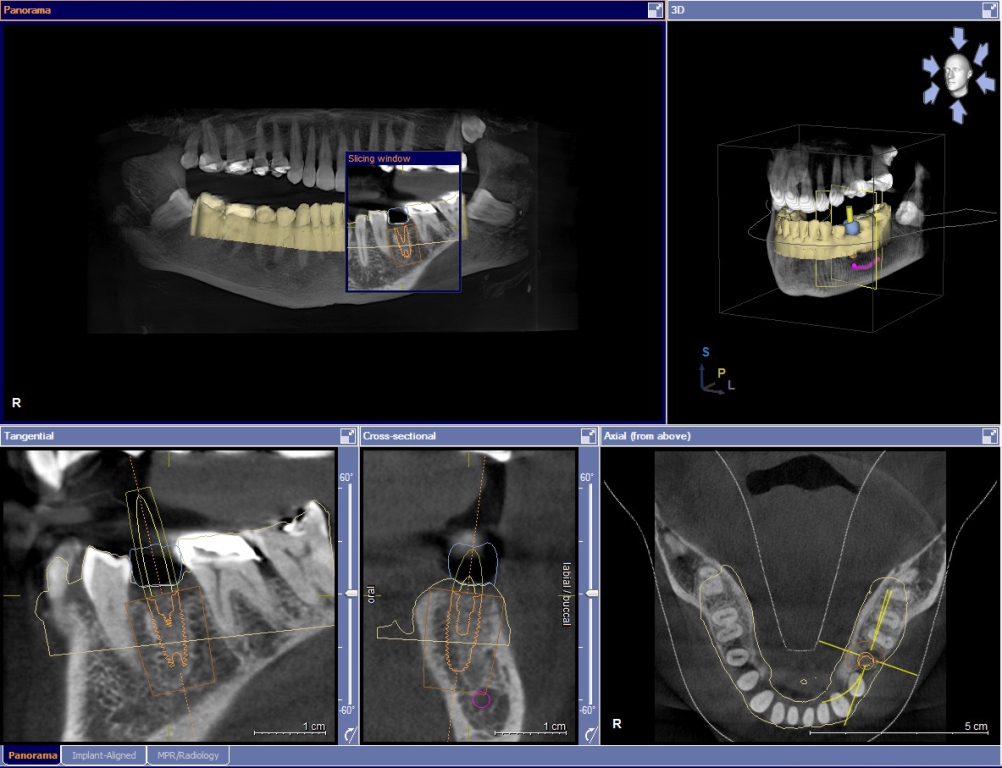This screenshot has height=768, width=1002.
Task: Open the MPR/Radiology tab
Action: [x=188, y=755]
